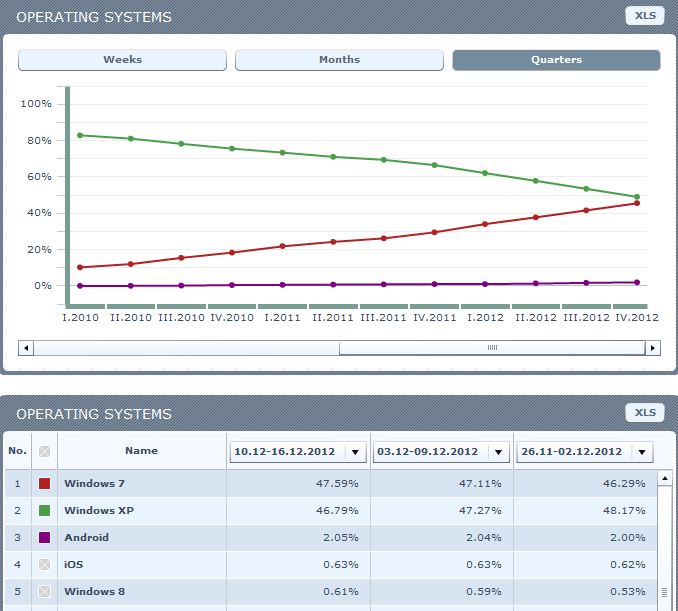Toggle the Windows 8 series checkbox
Image resolution: width=678 pixels, height=611 pixels.
pos(44,592)
